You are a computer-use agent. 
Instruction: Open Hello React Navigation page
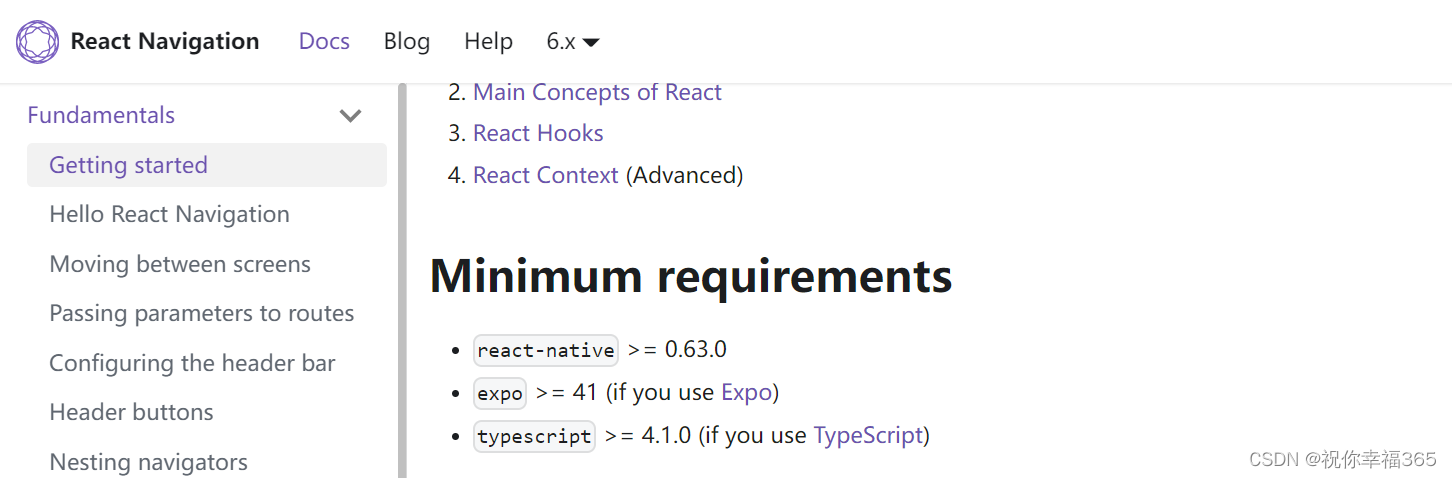pyautogui.click(x=169, y=214)
